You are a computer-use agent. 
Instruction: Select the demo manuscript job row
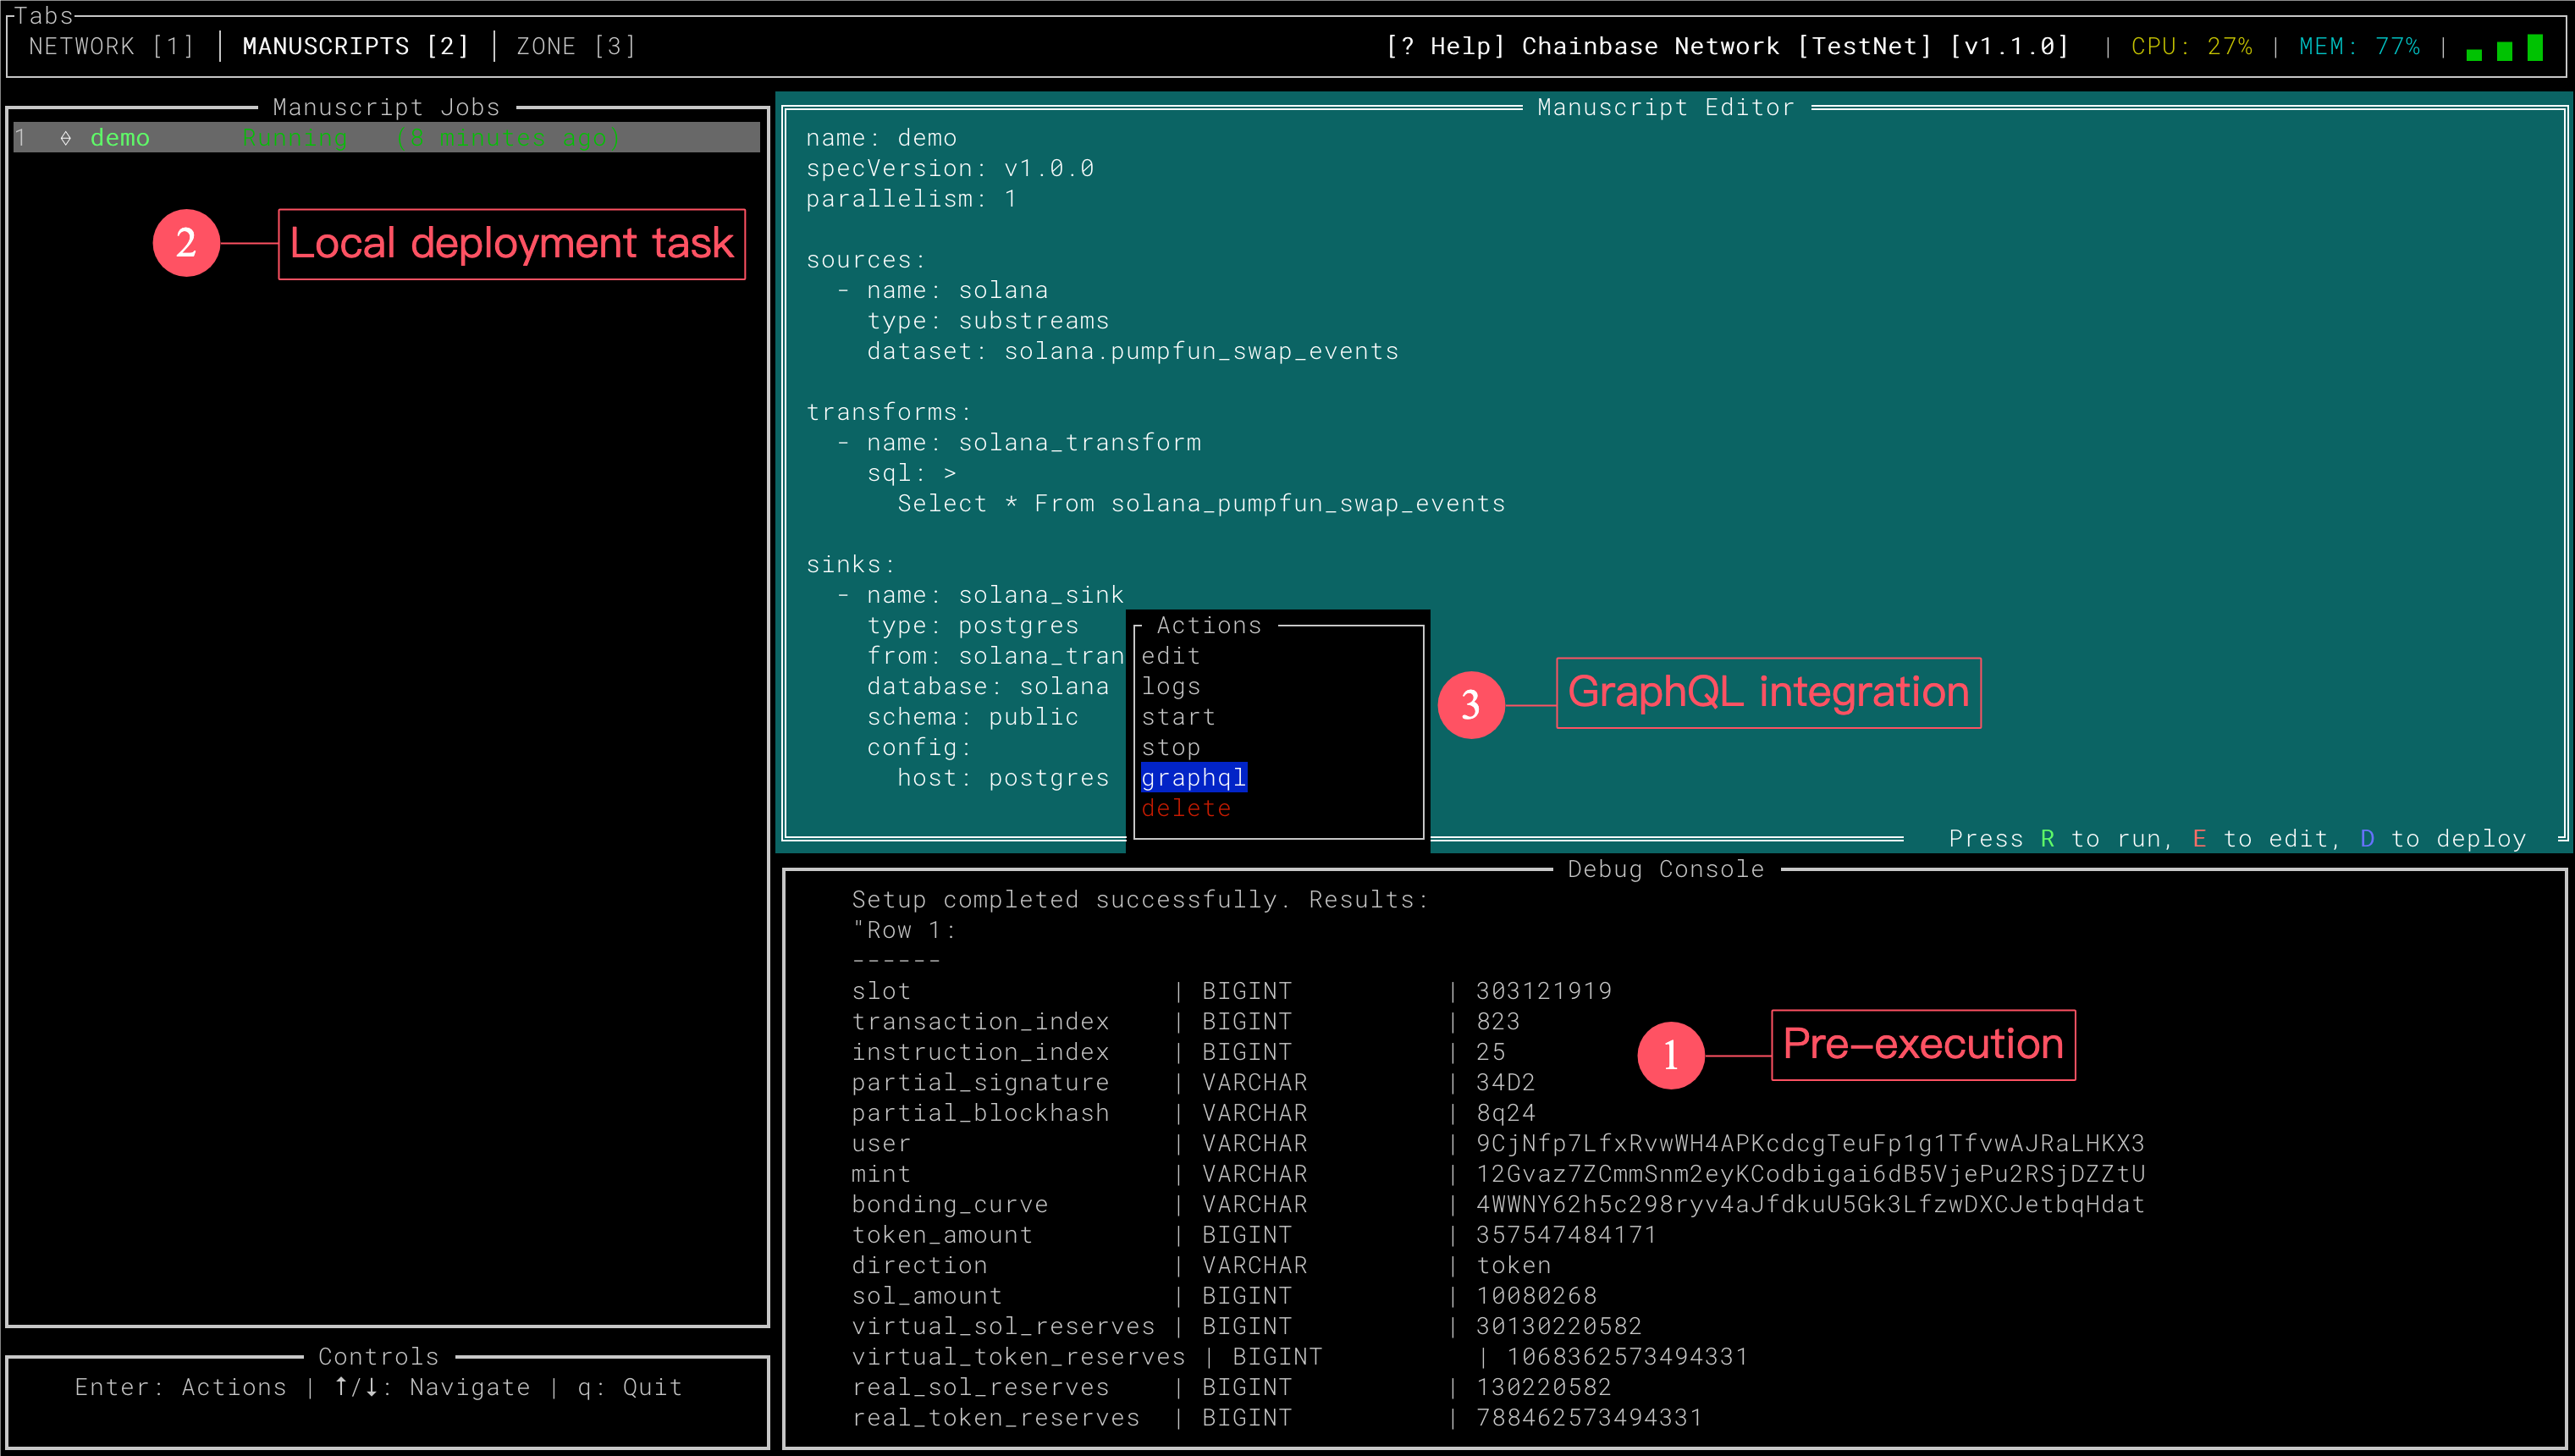(386, 138)
